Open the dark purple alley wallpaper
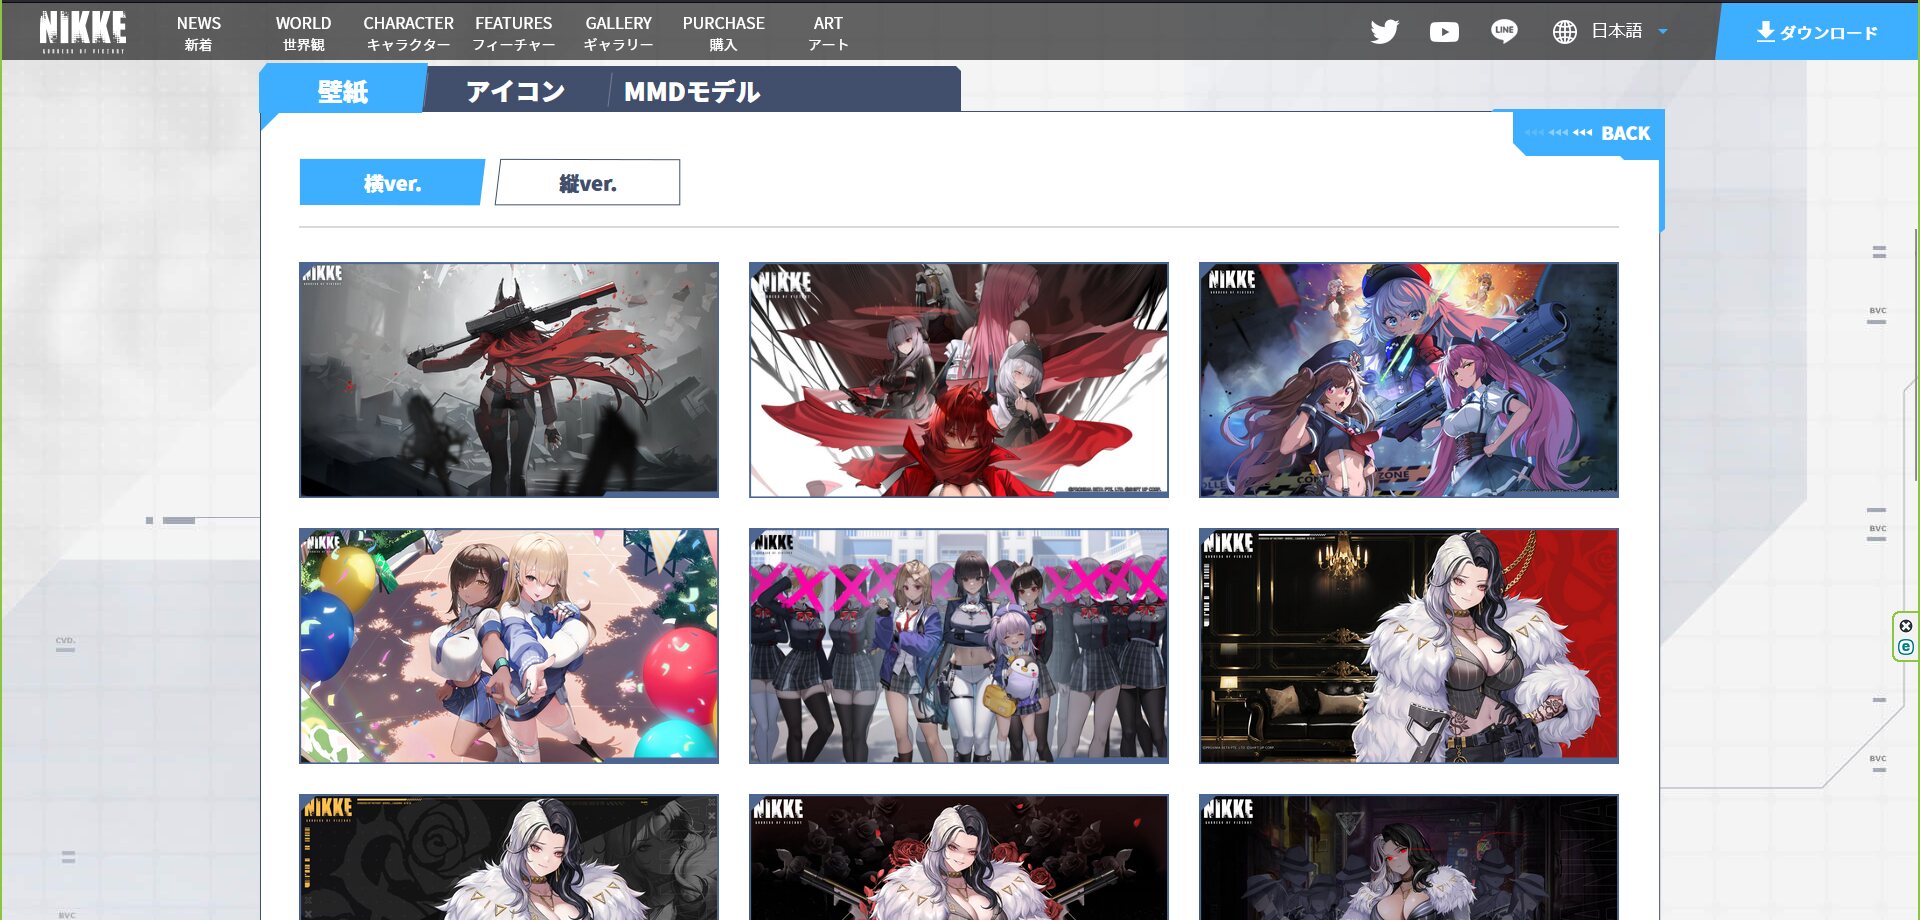The height and width of the screenshot is (920, 1920). 1409,857
